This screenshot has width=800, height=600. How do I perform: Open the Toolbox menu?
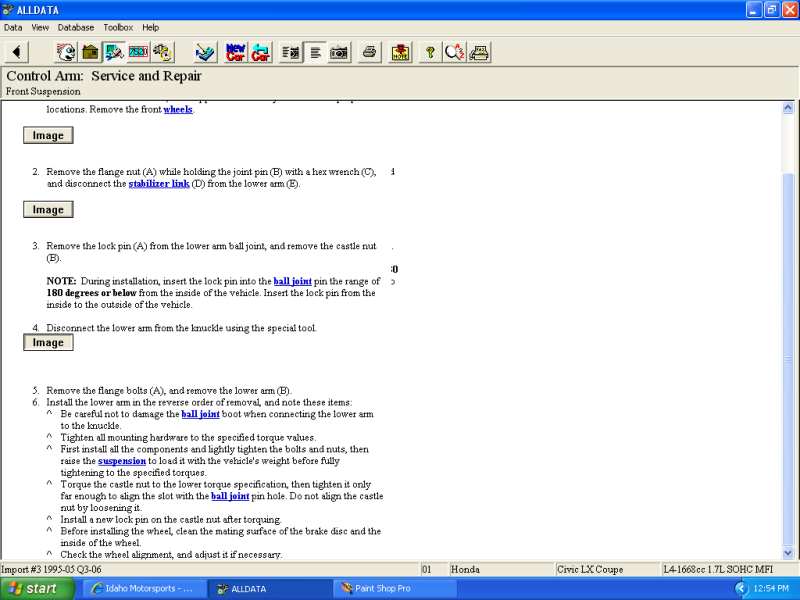point(119,27)
